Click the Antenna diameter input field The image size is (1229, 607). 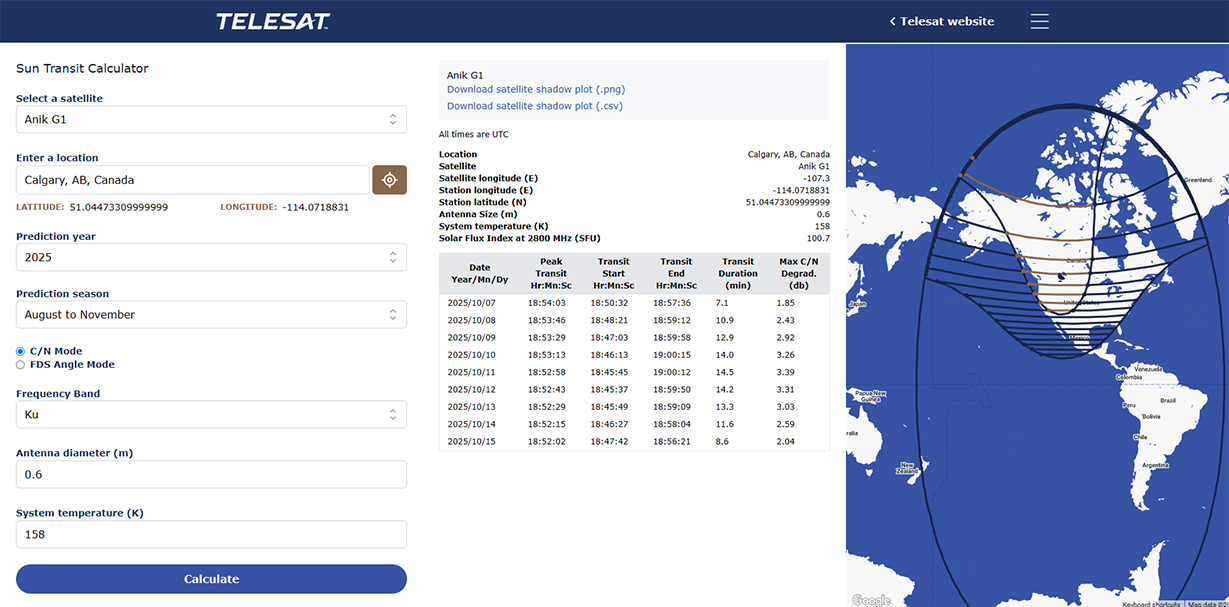211,474
